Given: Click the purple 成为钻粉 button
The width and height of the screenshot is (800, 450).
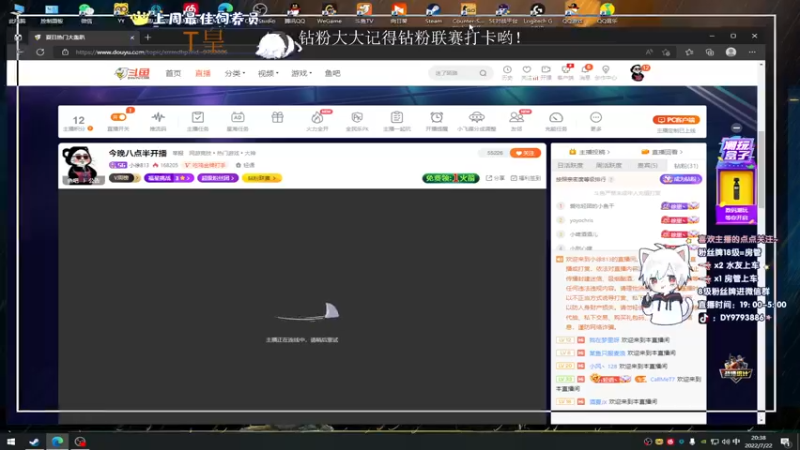Looking at the screenshot, I should click(x=681, y=179).
